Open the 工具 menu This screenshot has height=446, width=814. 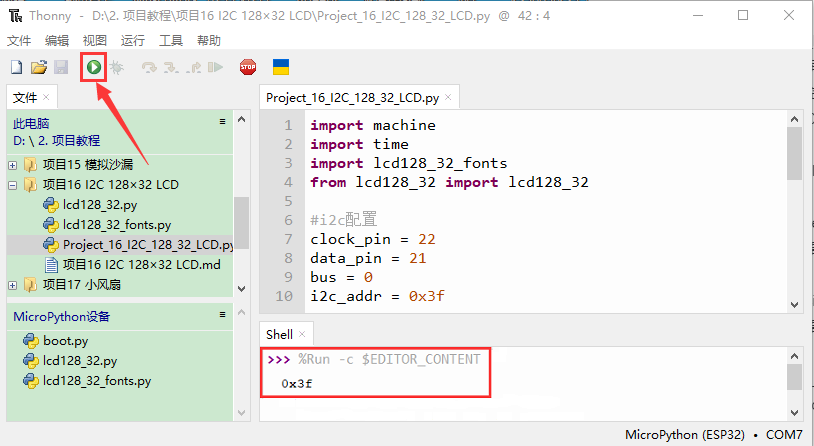171,40
